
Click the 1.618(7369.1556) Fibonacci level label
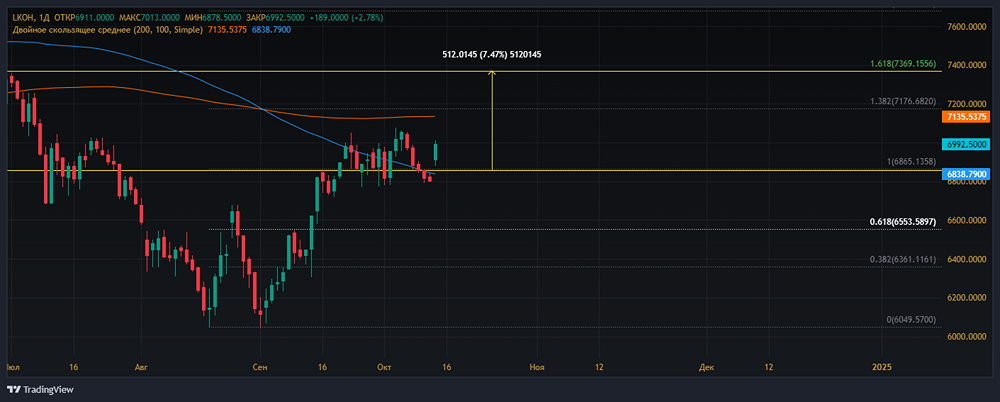pos(902,64)
